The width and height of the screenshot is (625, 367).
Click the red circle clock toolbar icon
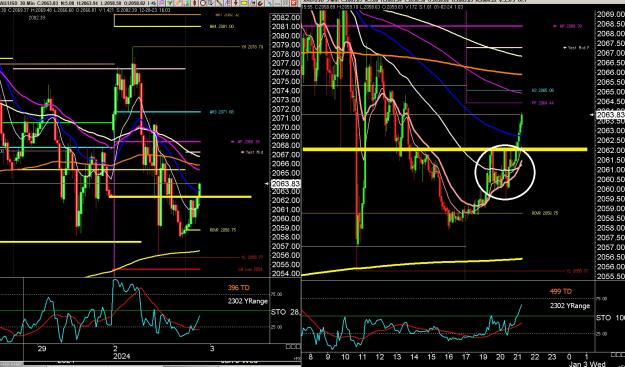(203, 3)
